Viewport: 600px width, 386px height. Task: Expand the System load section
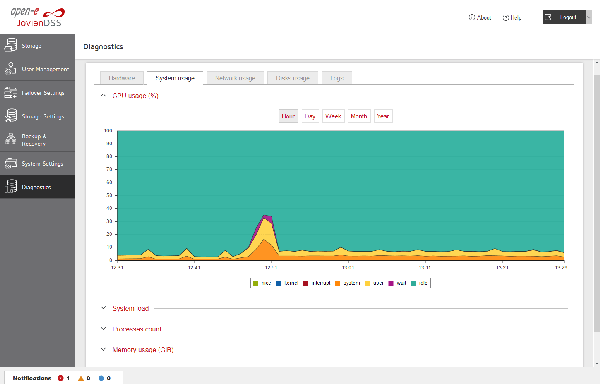pyautogui.click(x=103, y=308)
